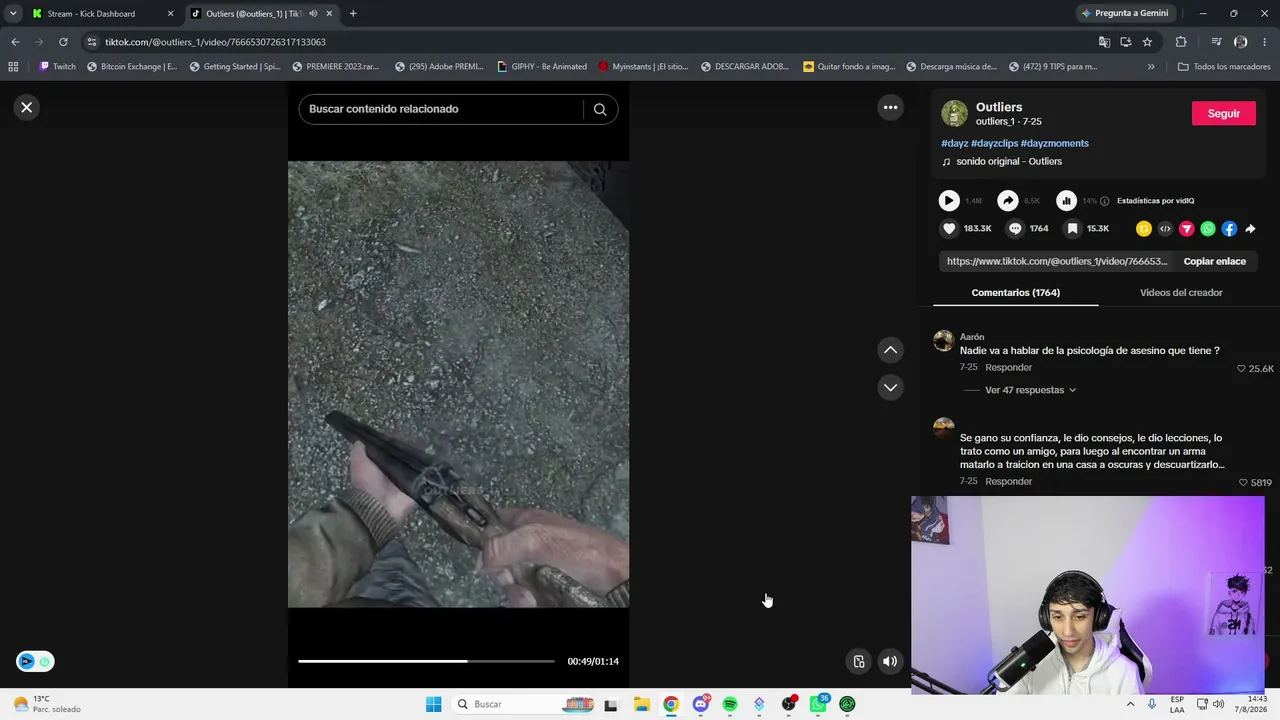Open the Chrome apps grid icon
The image size is (1280, 720).
[x=13, y=67]
